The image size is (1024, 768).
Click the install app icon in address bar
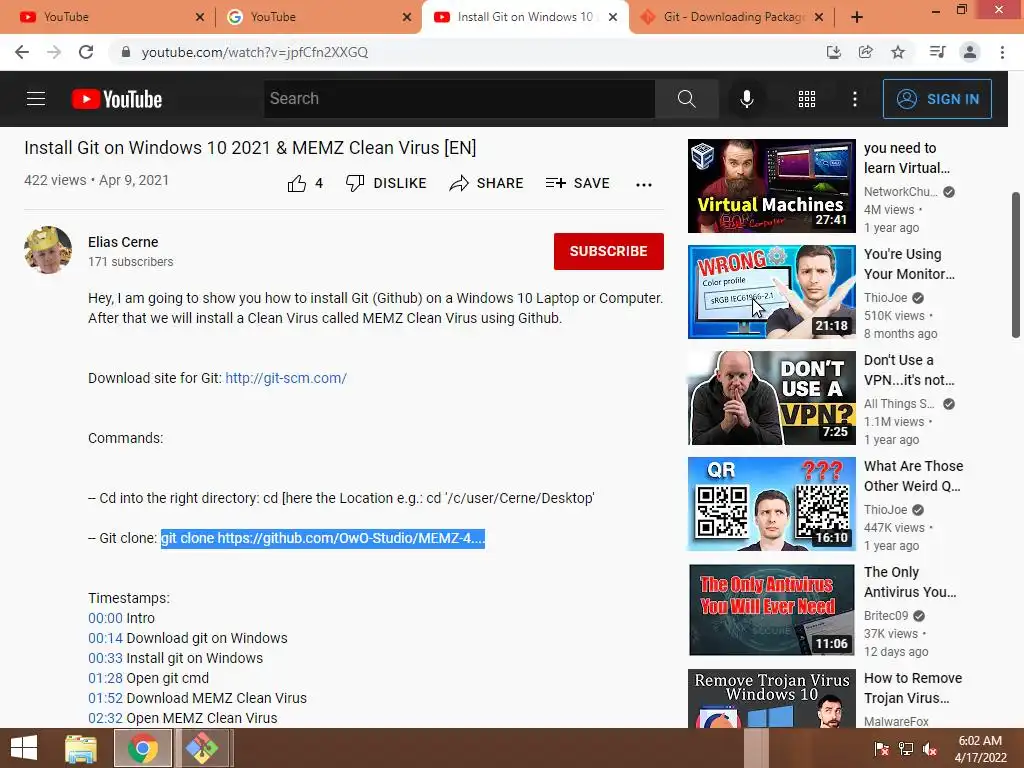[833, 52]
